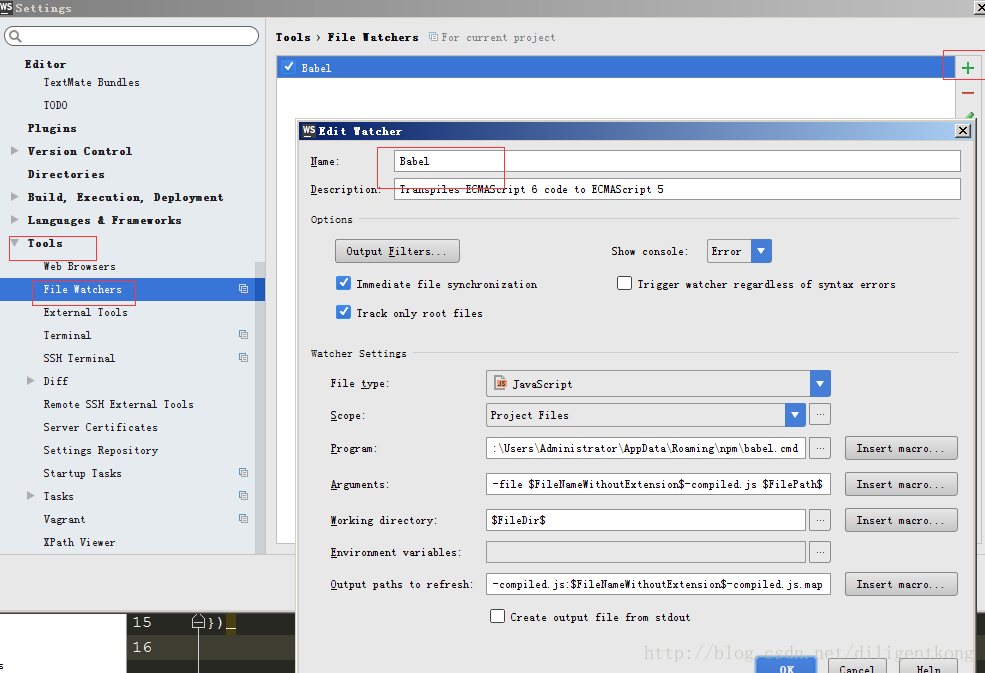The height and width of the screenshot is (673, 985).
Task: Insert macro for Working directory field
Action: [x=901, y=520]
